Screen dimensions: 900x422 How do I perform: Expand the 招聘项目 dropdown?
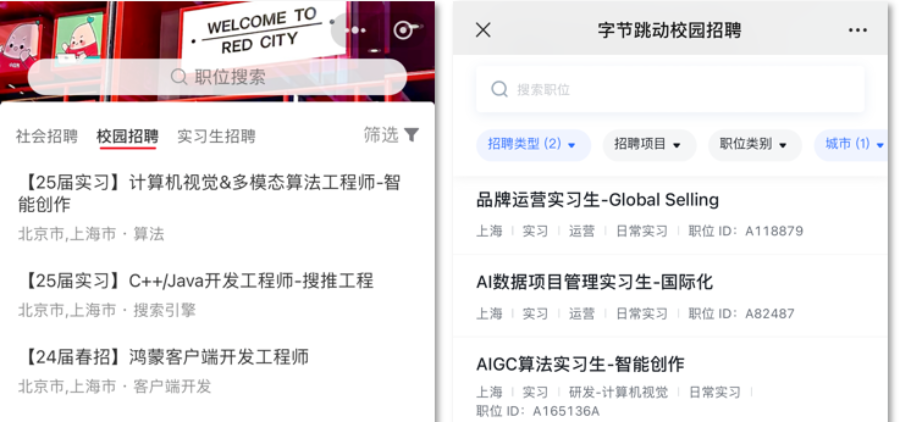point(649,145)
